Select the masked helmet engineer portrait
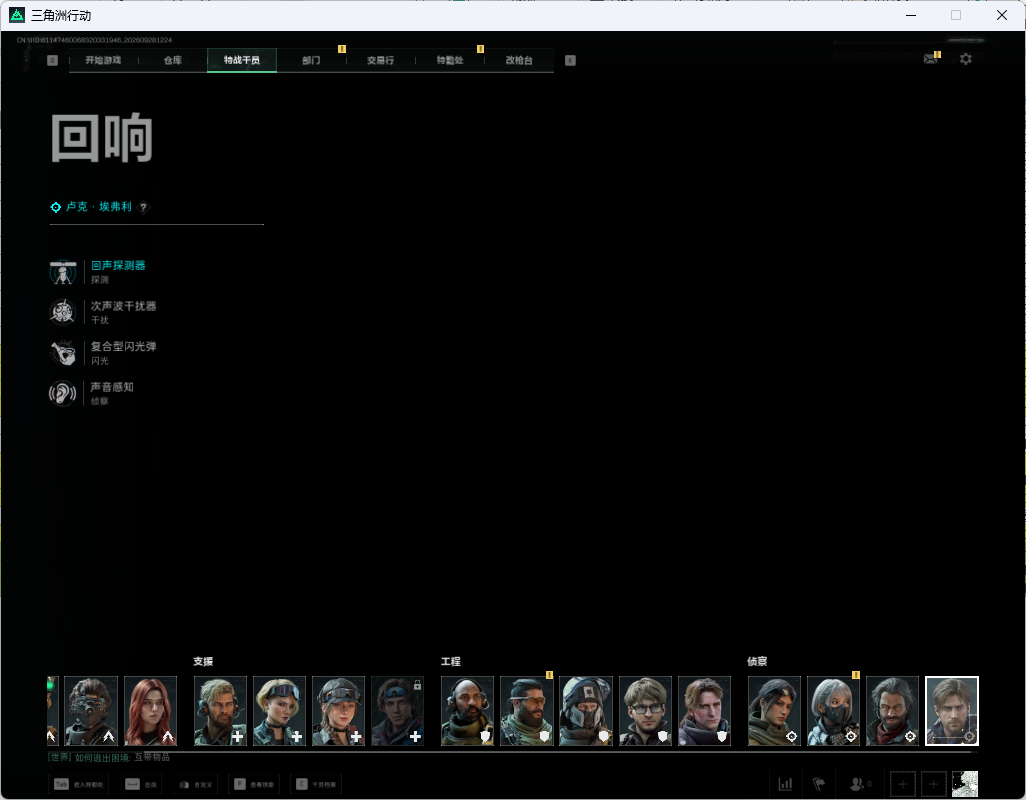The height and width of the screenshot is (800, 1026). click(586, 711)
